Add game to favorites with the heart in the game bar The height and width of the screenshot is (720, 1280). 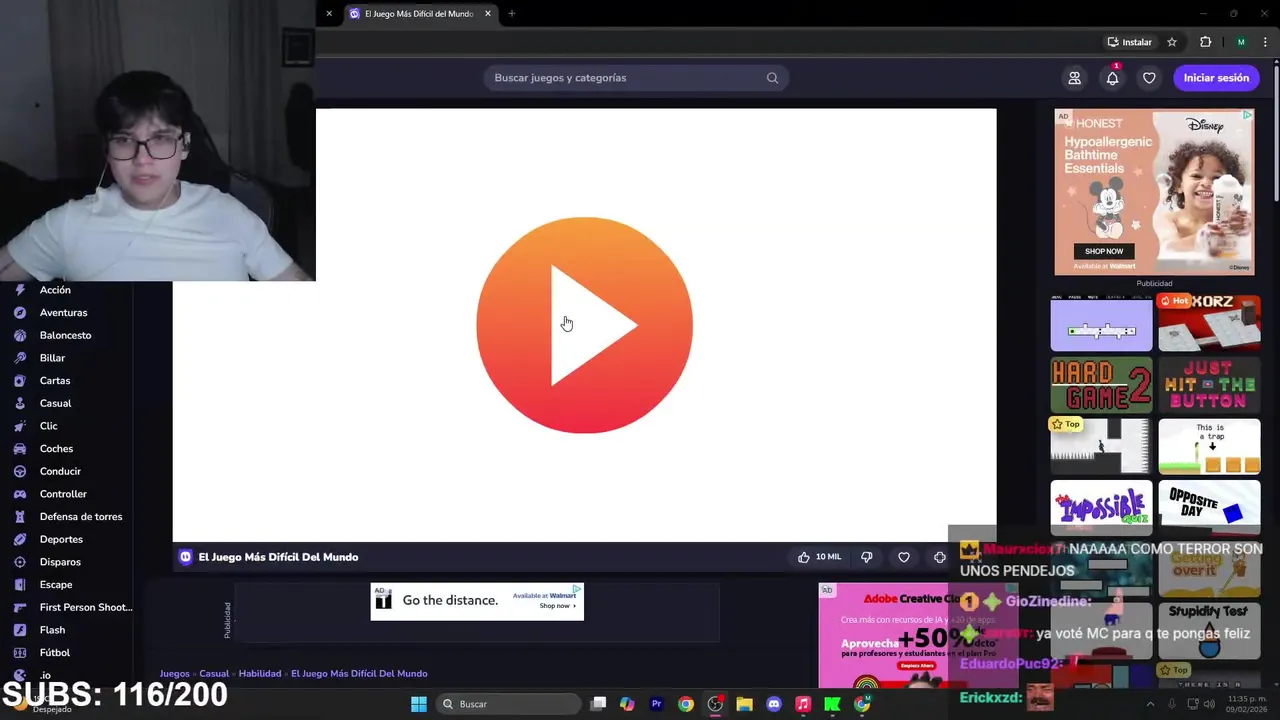pyautogui.click(x=904, y=557)
